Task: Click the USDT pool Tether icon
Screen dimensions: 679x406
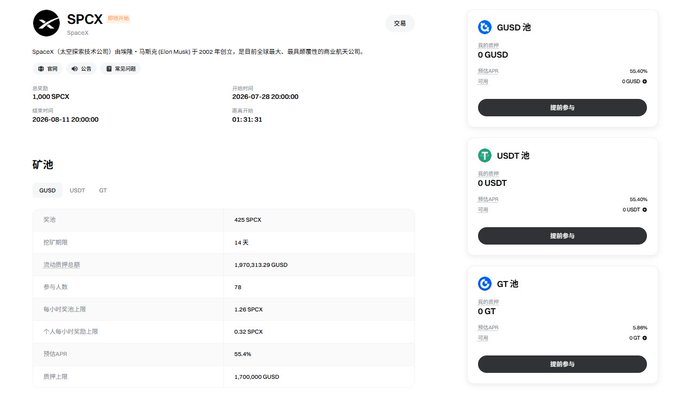Action: 485,155
